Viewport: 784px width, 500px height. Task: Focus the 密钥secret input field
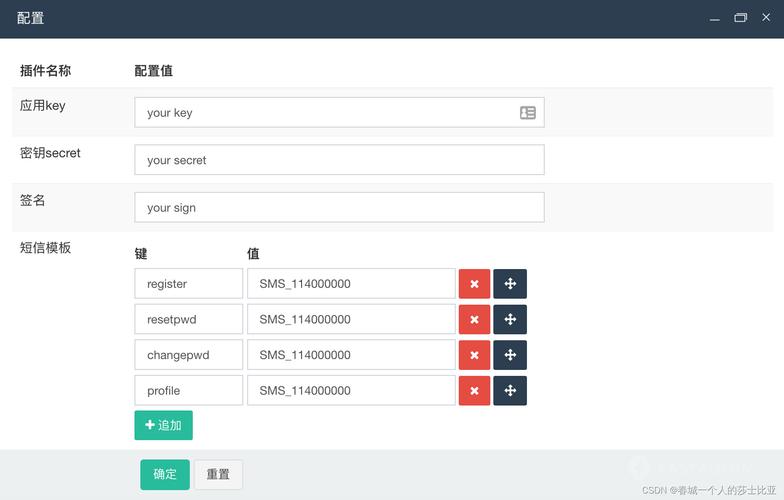340,160
